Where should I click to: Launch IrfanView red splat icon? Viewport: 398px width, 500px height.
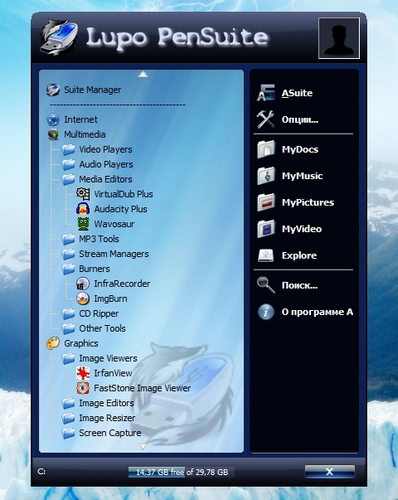[83, 373]
